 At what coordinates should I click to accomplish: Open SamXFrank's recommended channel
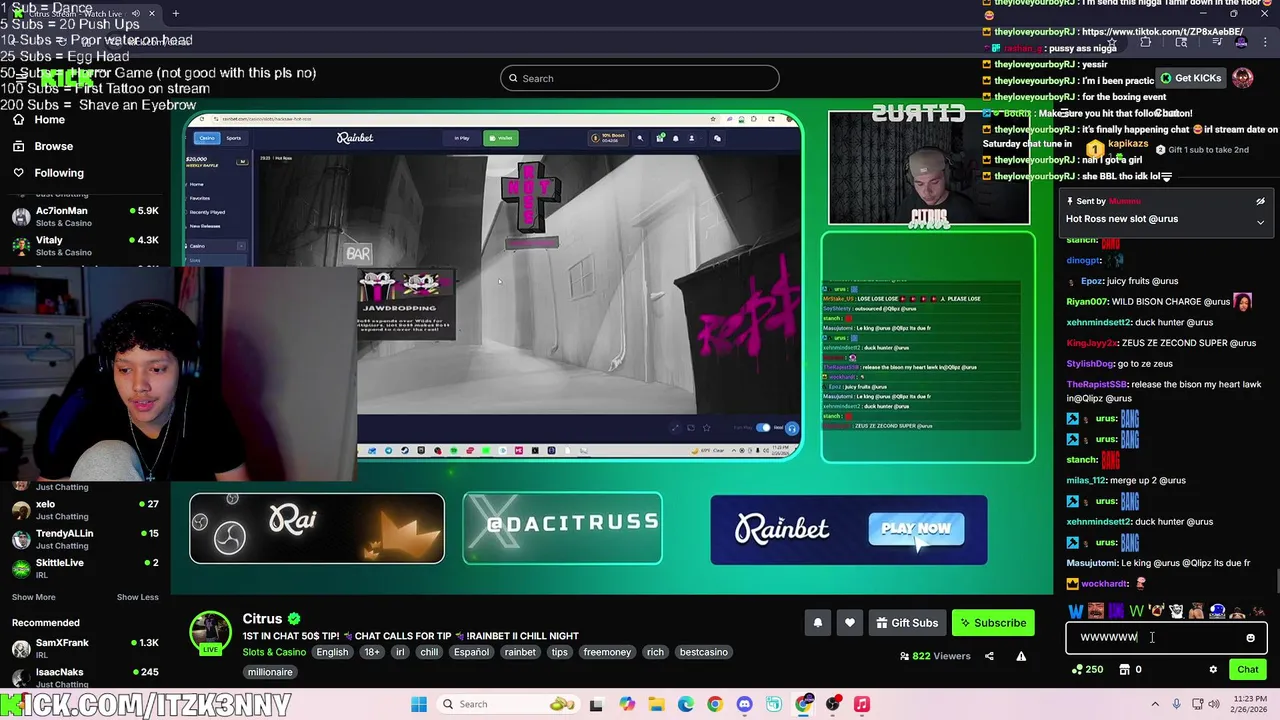[84, 648]
